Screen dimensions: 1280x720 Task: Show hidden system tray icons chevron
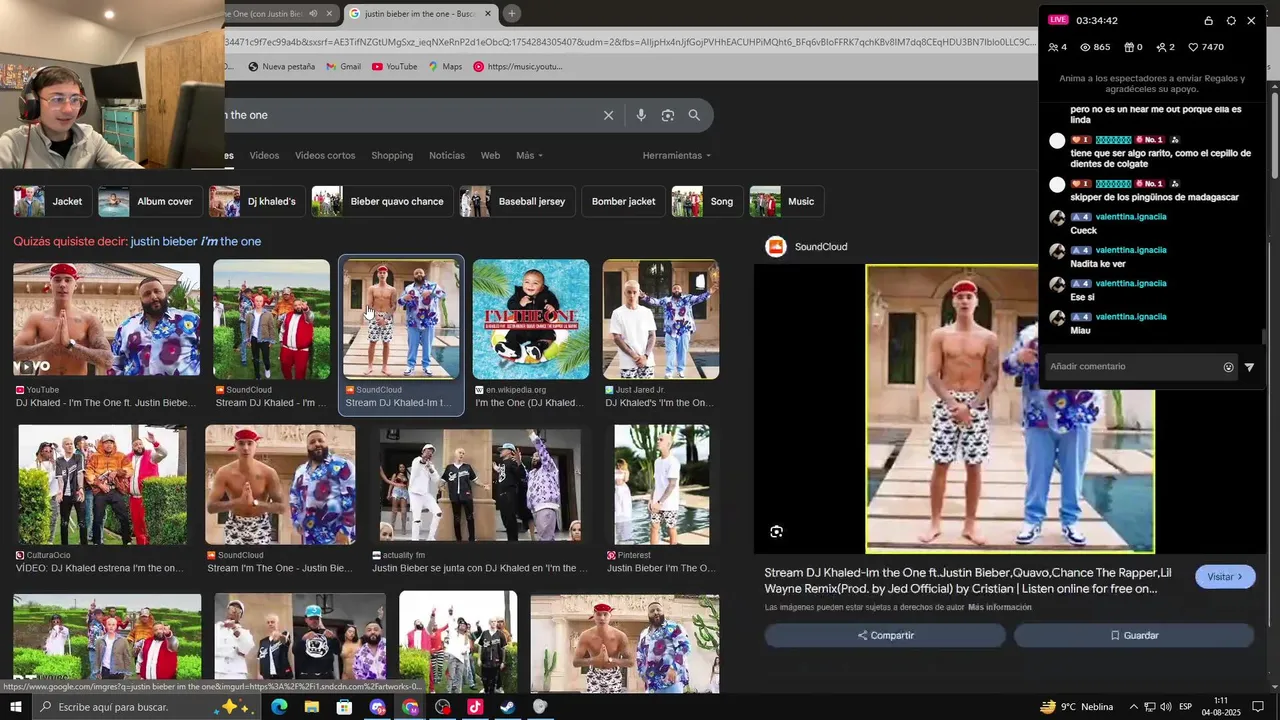click(x=1133, y=707)
